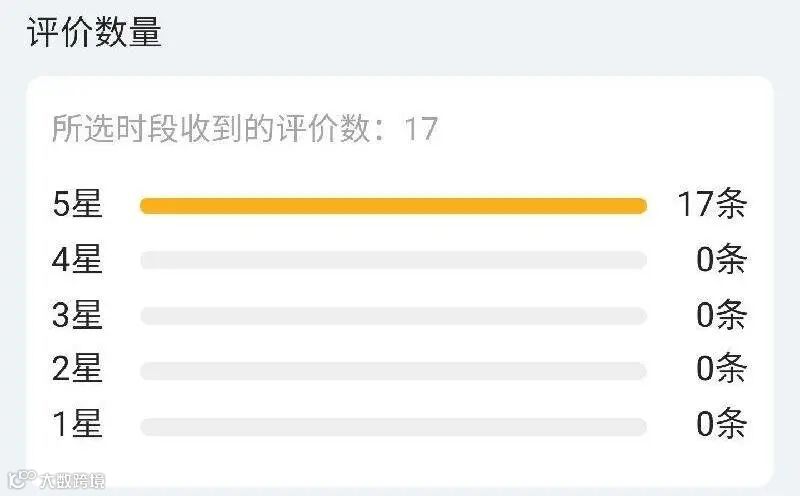Image resolution: width=800 pixels, height=496 pixels.
Task: View the 0条 count for 4星
Action: pyautogui.click(x=721, y=259)
